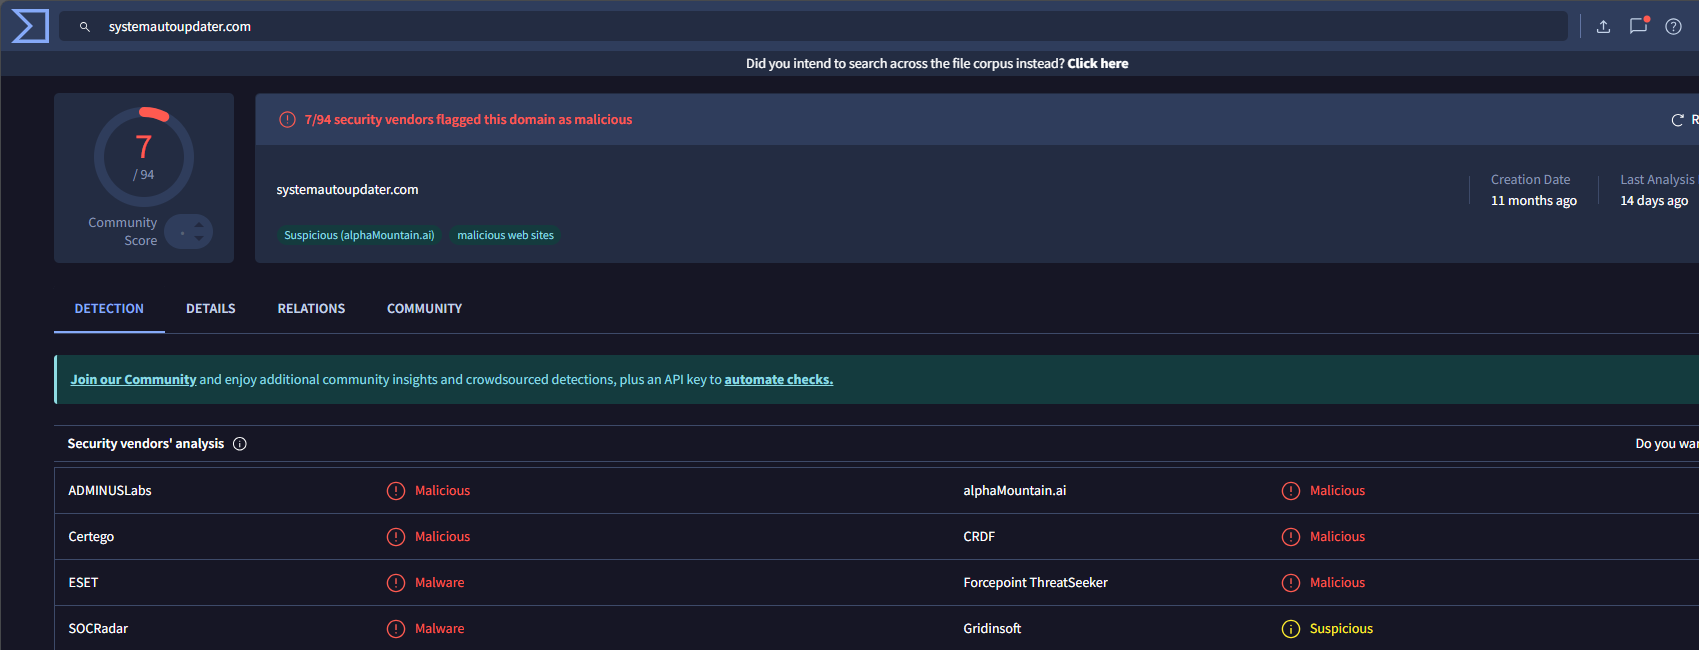Image resolution: width=1699 pixels, height=650 pixels.
Task: Click the VirusTotal logo icon
Action: pos(30,26)
